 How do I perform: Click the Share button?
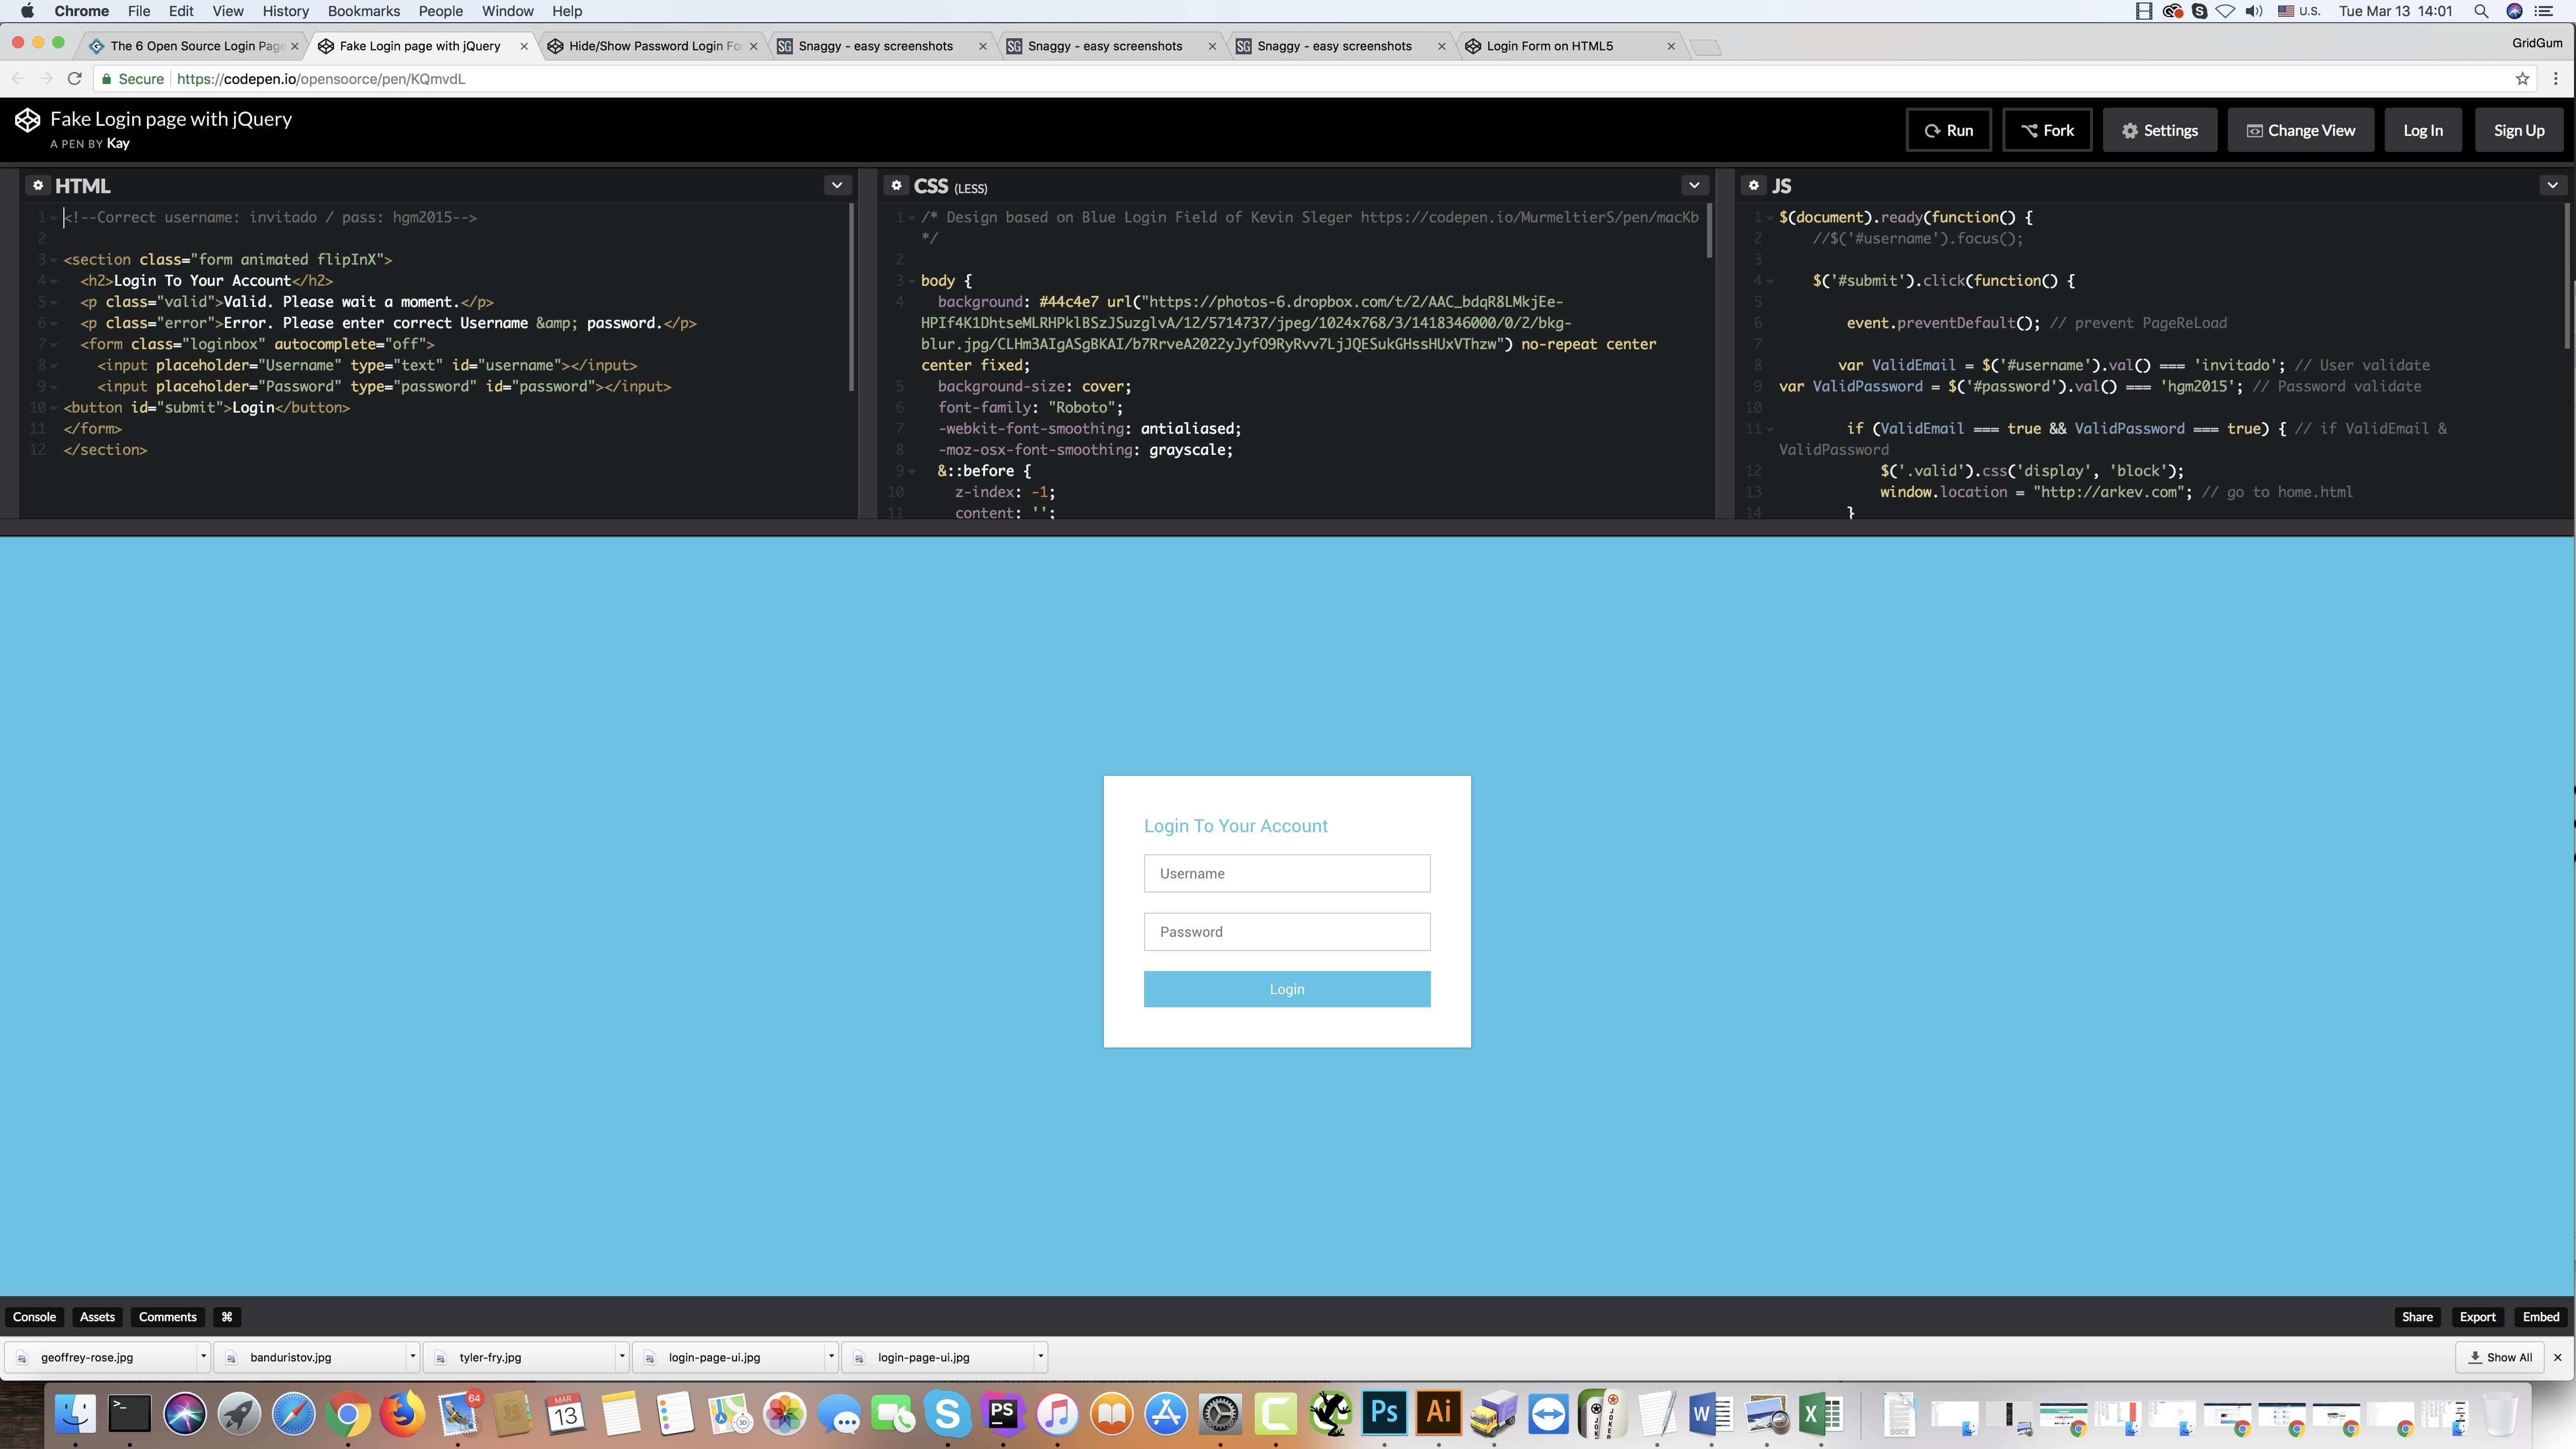pos(2417,1317)
